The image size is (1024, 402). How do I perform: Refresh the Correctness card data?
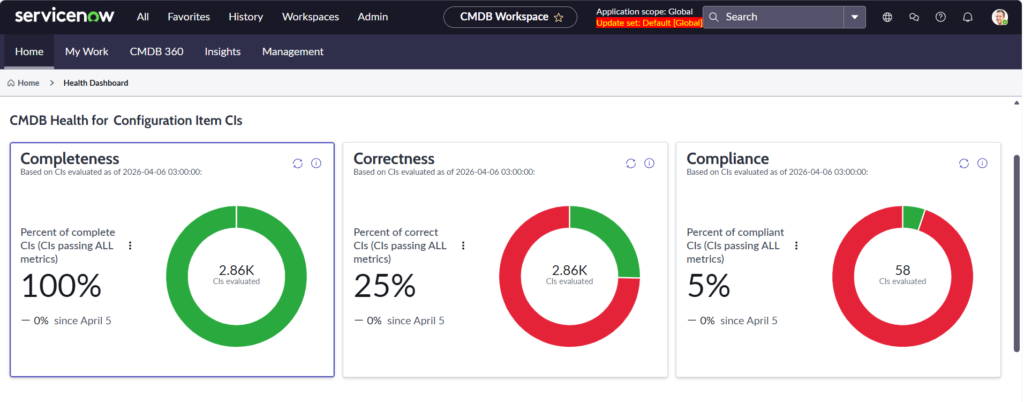[x=631, y=163]
